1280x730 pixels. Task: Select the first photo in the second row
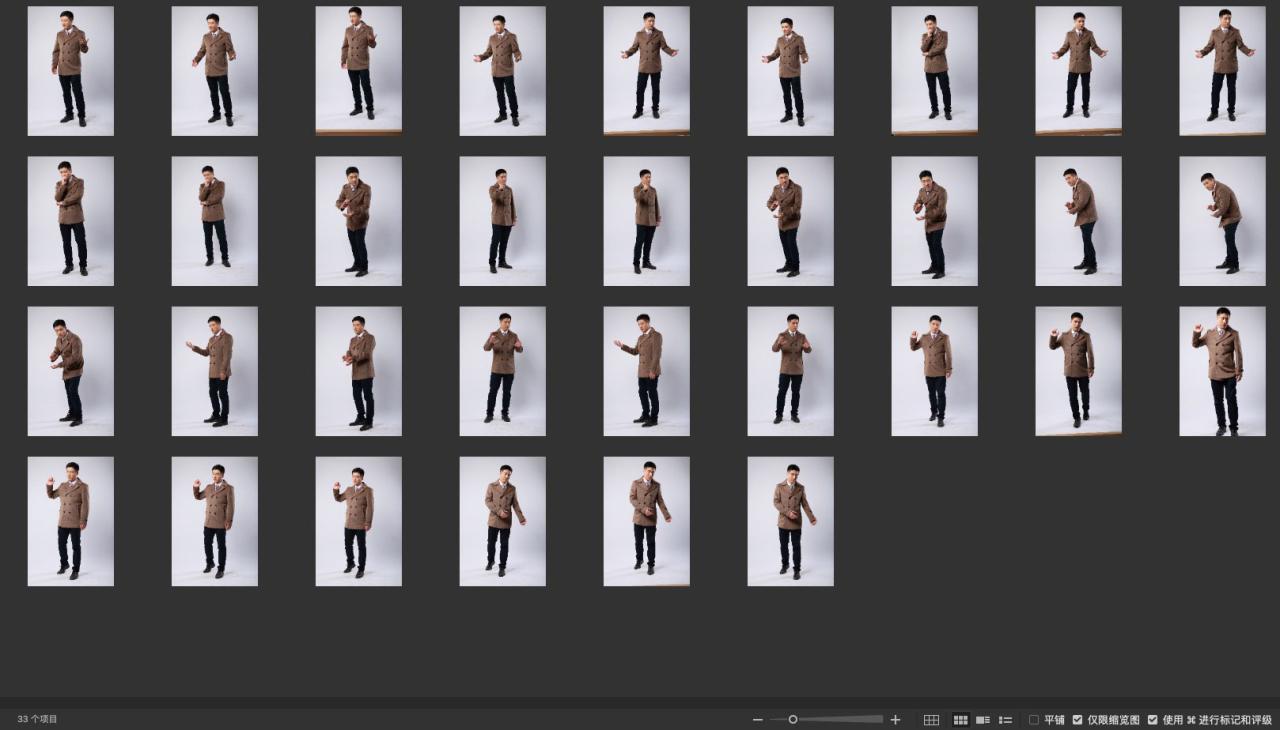[x=70, y=221]
